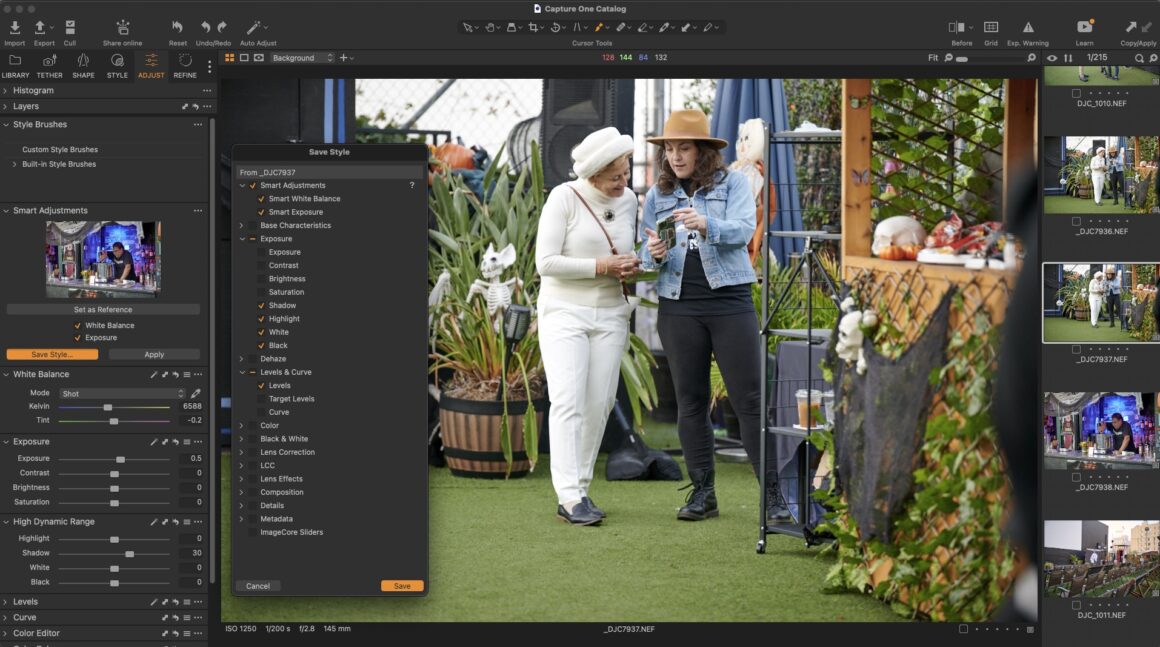Select the pointer cursor tool
Viewport: 1160px width, 647px height.
coord(468,27)
